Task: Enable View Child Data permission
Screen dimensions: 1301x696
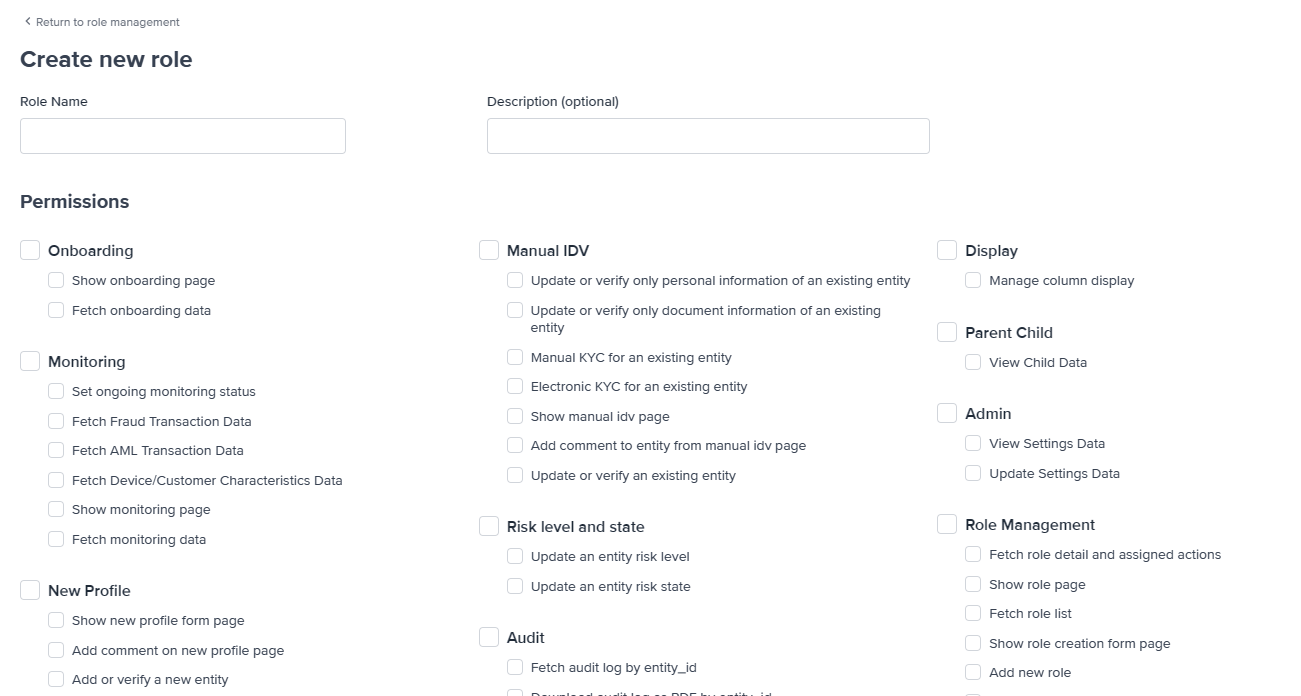Action: 973,362
